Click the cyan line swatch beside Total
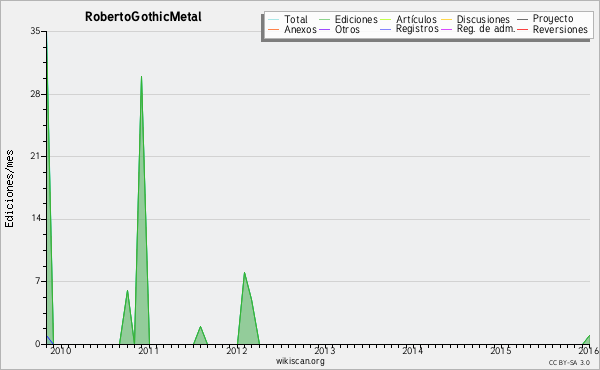Screen dimensions: 600x370 coord(274,20)
